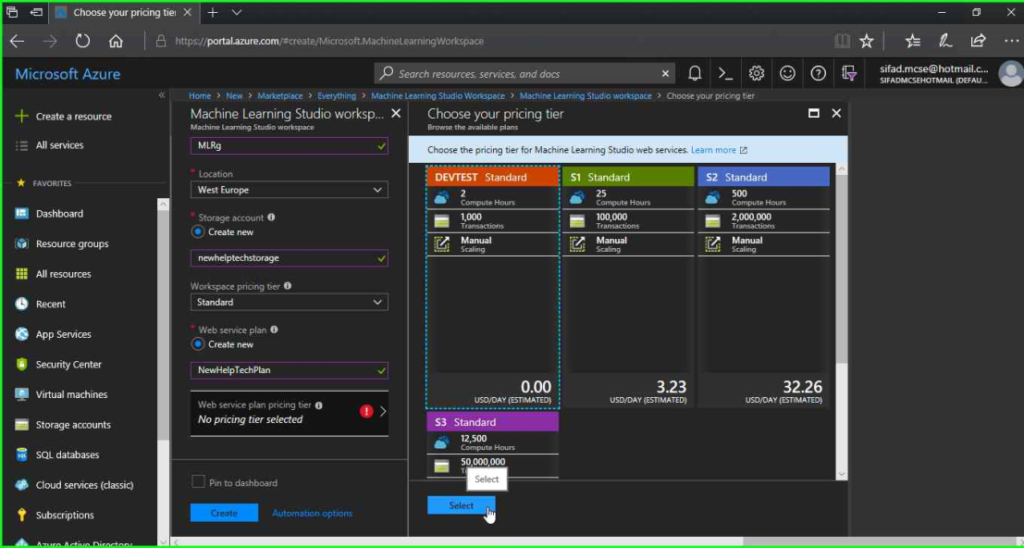Open browser tab list chevron
Viewport: 1024px width, 548px height.
[237, 12]
